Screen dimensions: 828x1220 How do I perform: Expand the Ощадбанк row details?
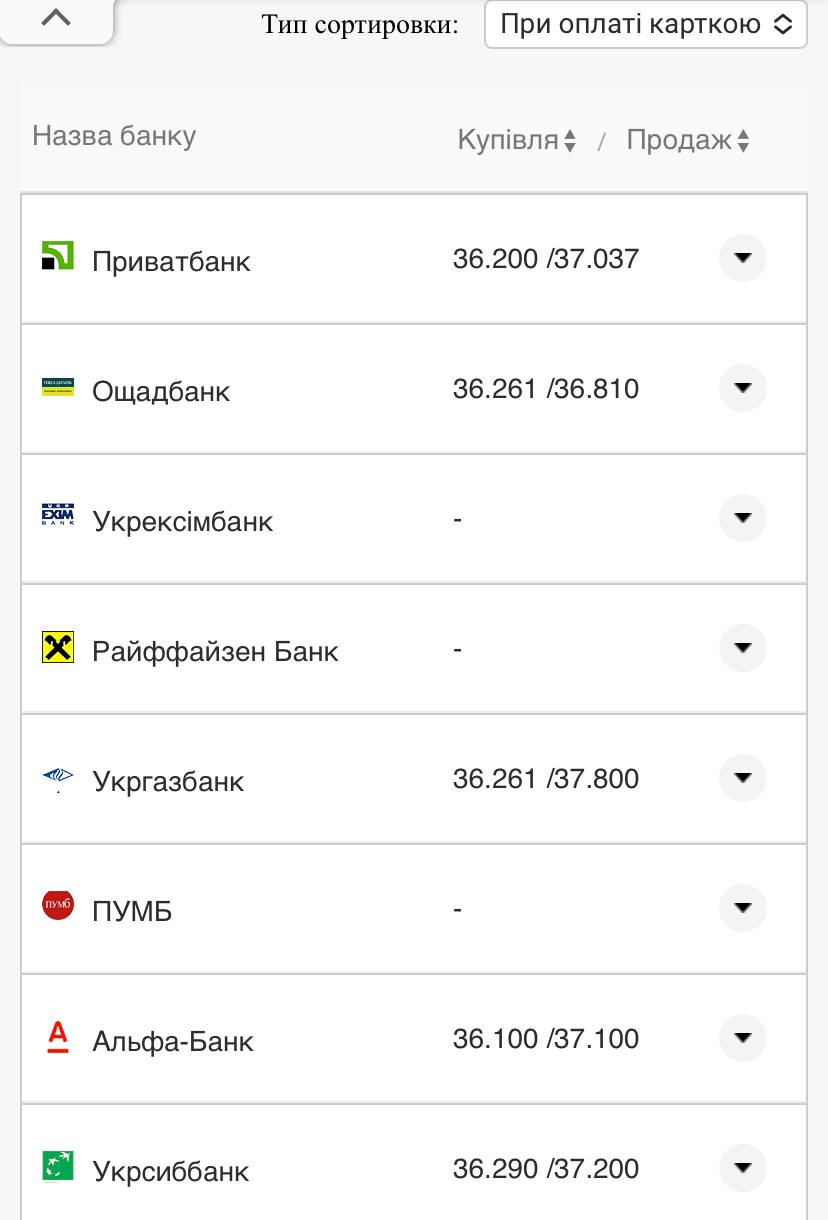(742, 388)
